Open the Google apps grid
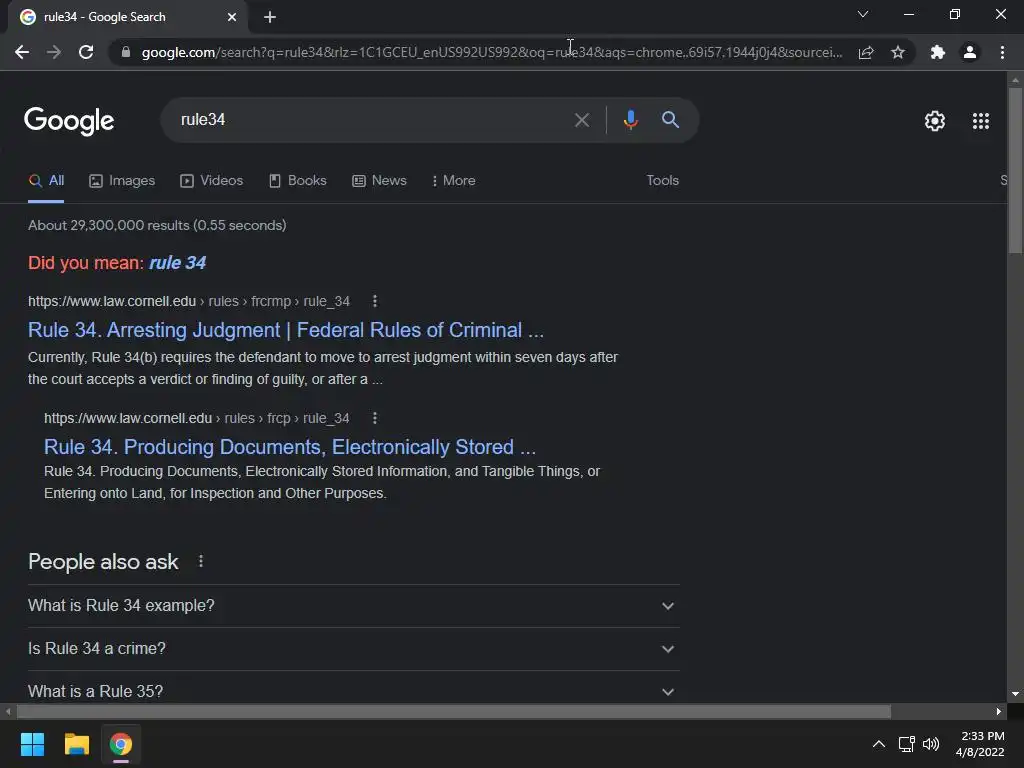This screenshot has width=1024, height=768. tap(981, 121)
